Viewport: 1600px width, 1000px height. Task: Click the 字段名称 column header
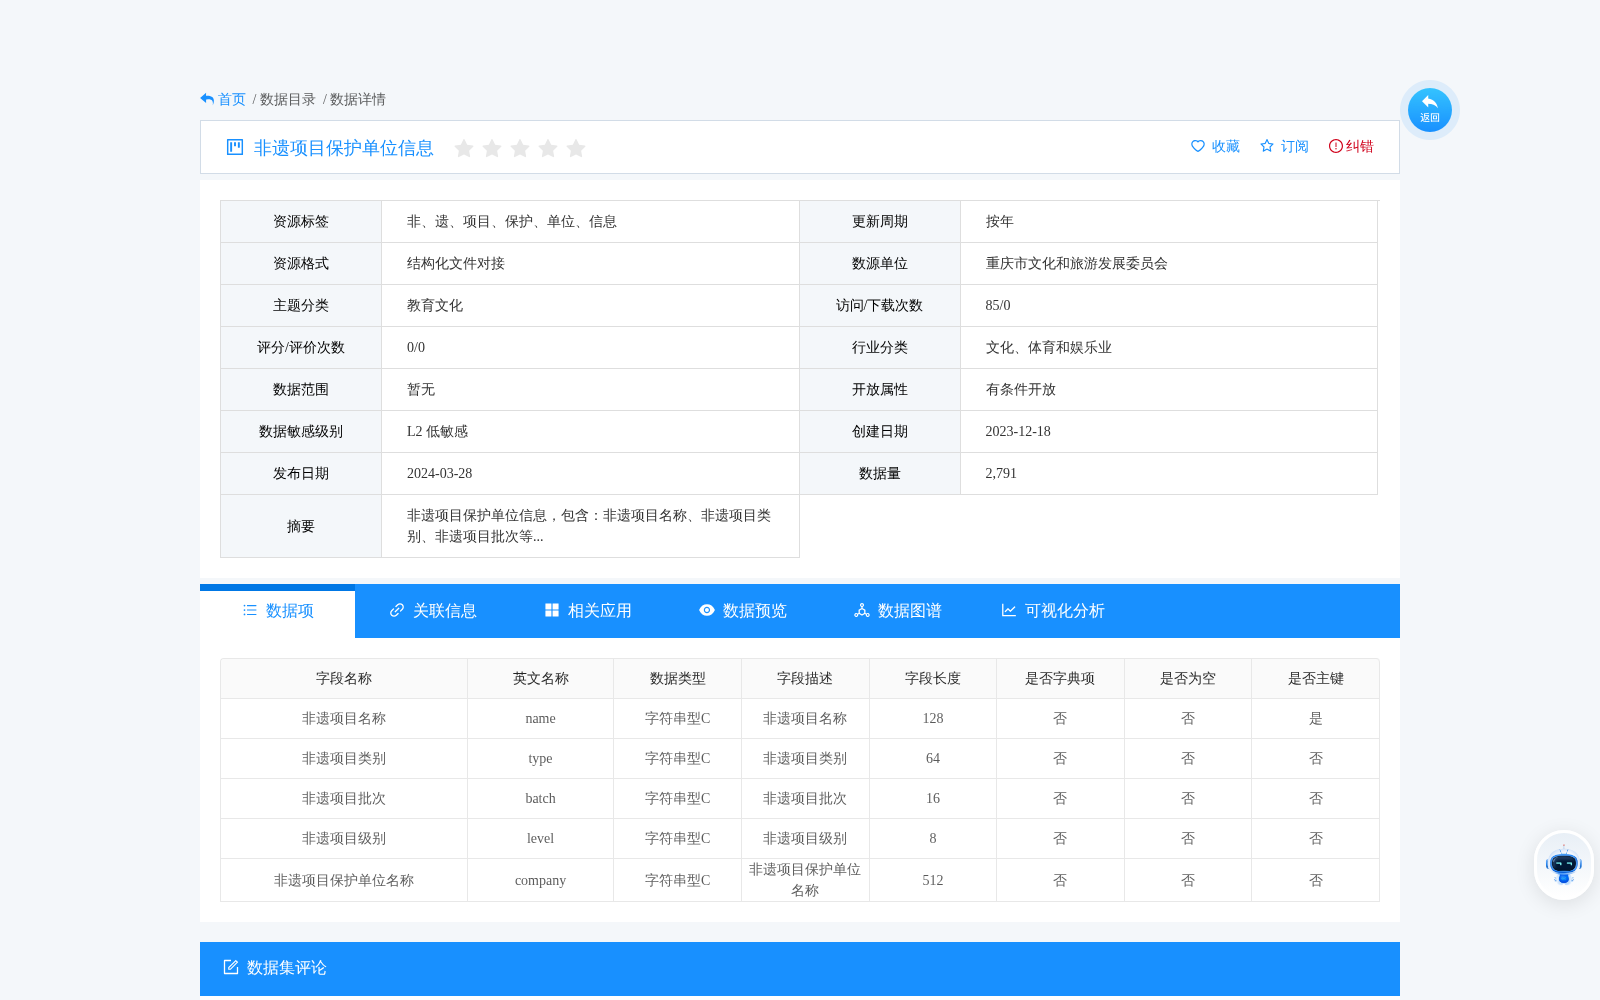point(344,678)
